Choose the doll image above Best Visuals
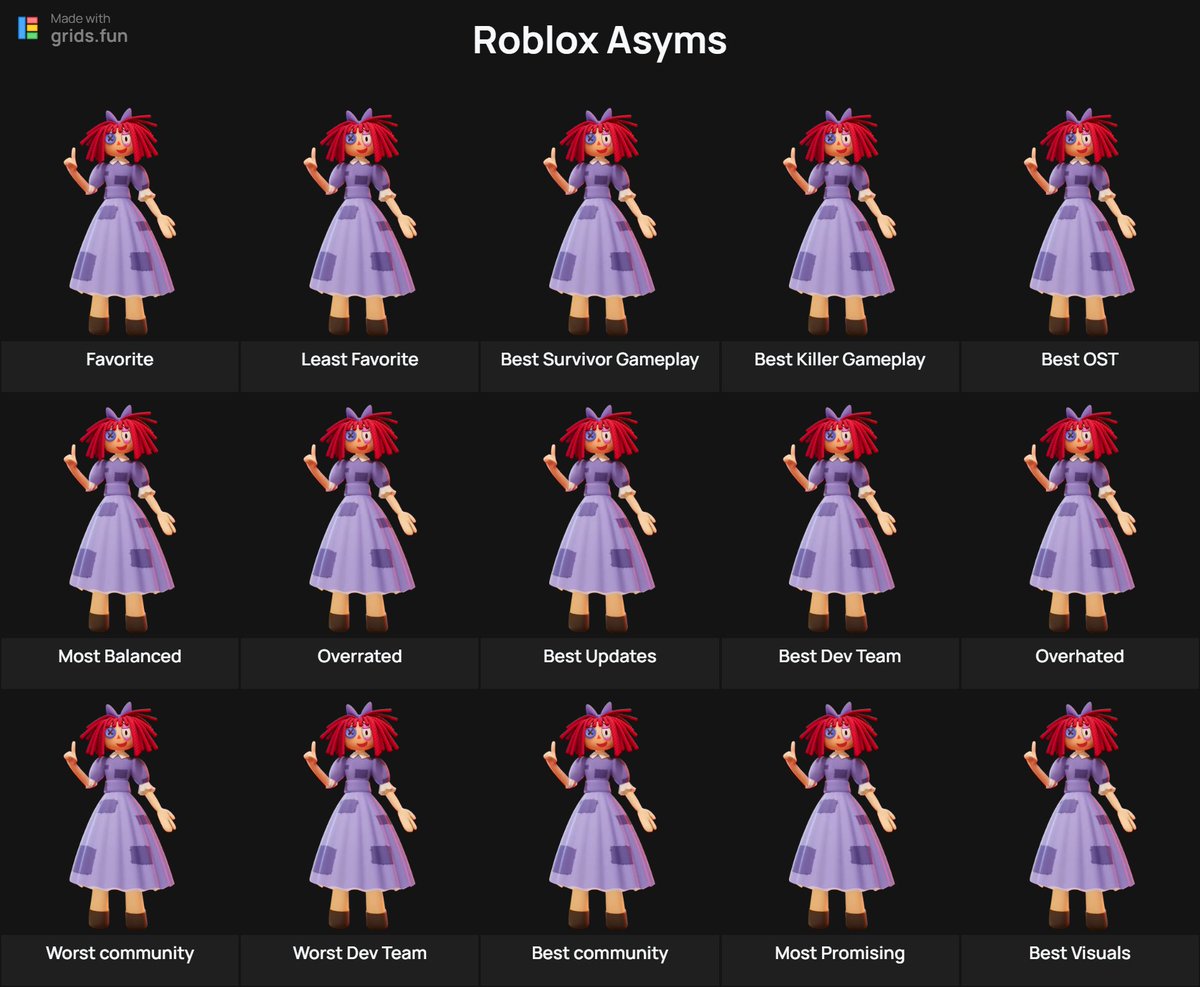This screenshot has height=987, width=1200. pos(1080,816)
